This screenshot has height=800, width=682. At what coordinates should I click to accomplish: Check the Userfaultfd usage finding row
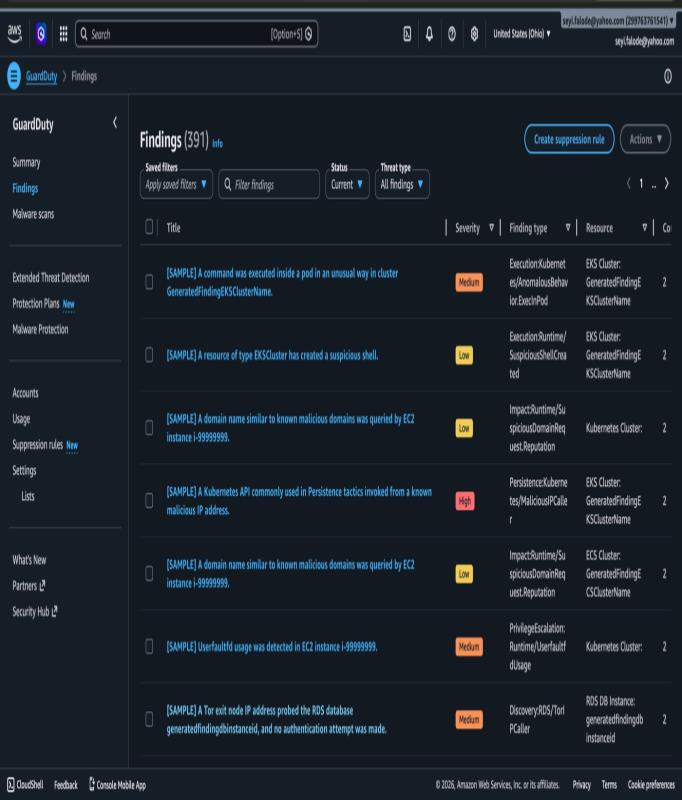[149, 646]
